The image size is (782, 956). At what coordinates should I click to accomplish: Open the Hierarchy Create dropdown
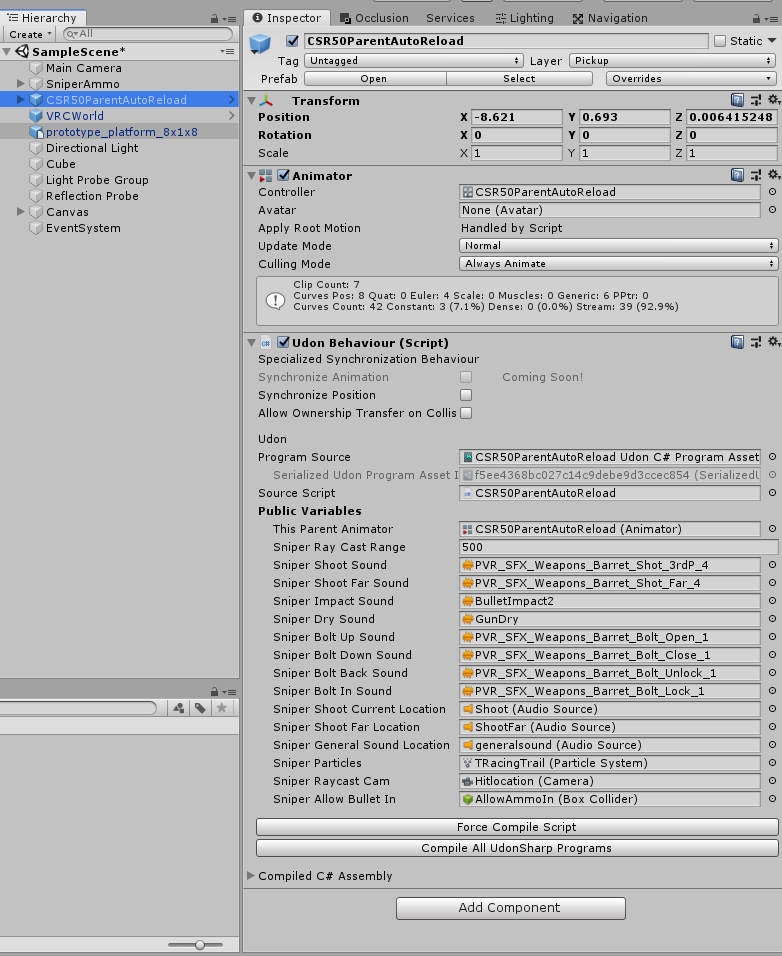[x=30, y=35]
